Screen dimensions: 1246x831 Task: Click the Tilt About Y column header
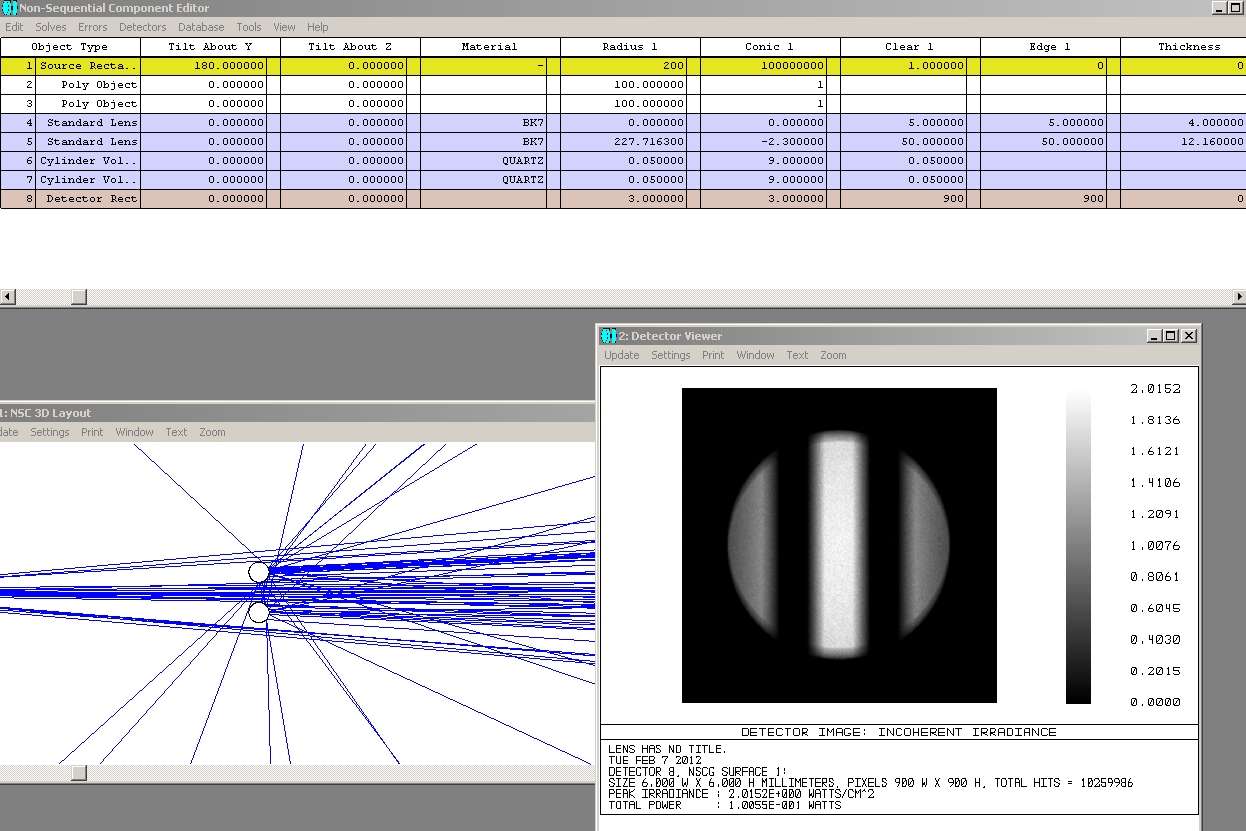(210, 47)
